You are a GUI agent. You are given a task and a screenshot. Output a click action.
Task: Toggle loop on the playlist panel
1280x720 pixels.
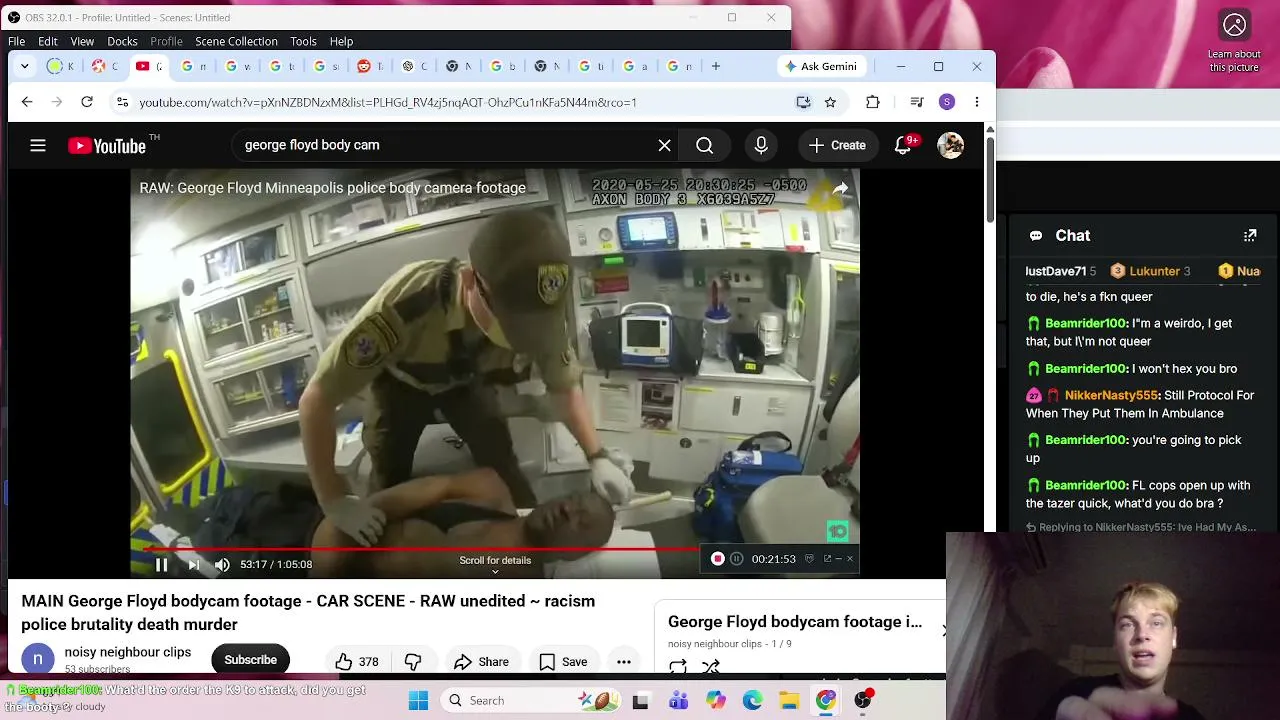(678, 667)
